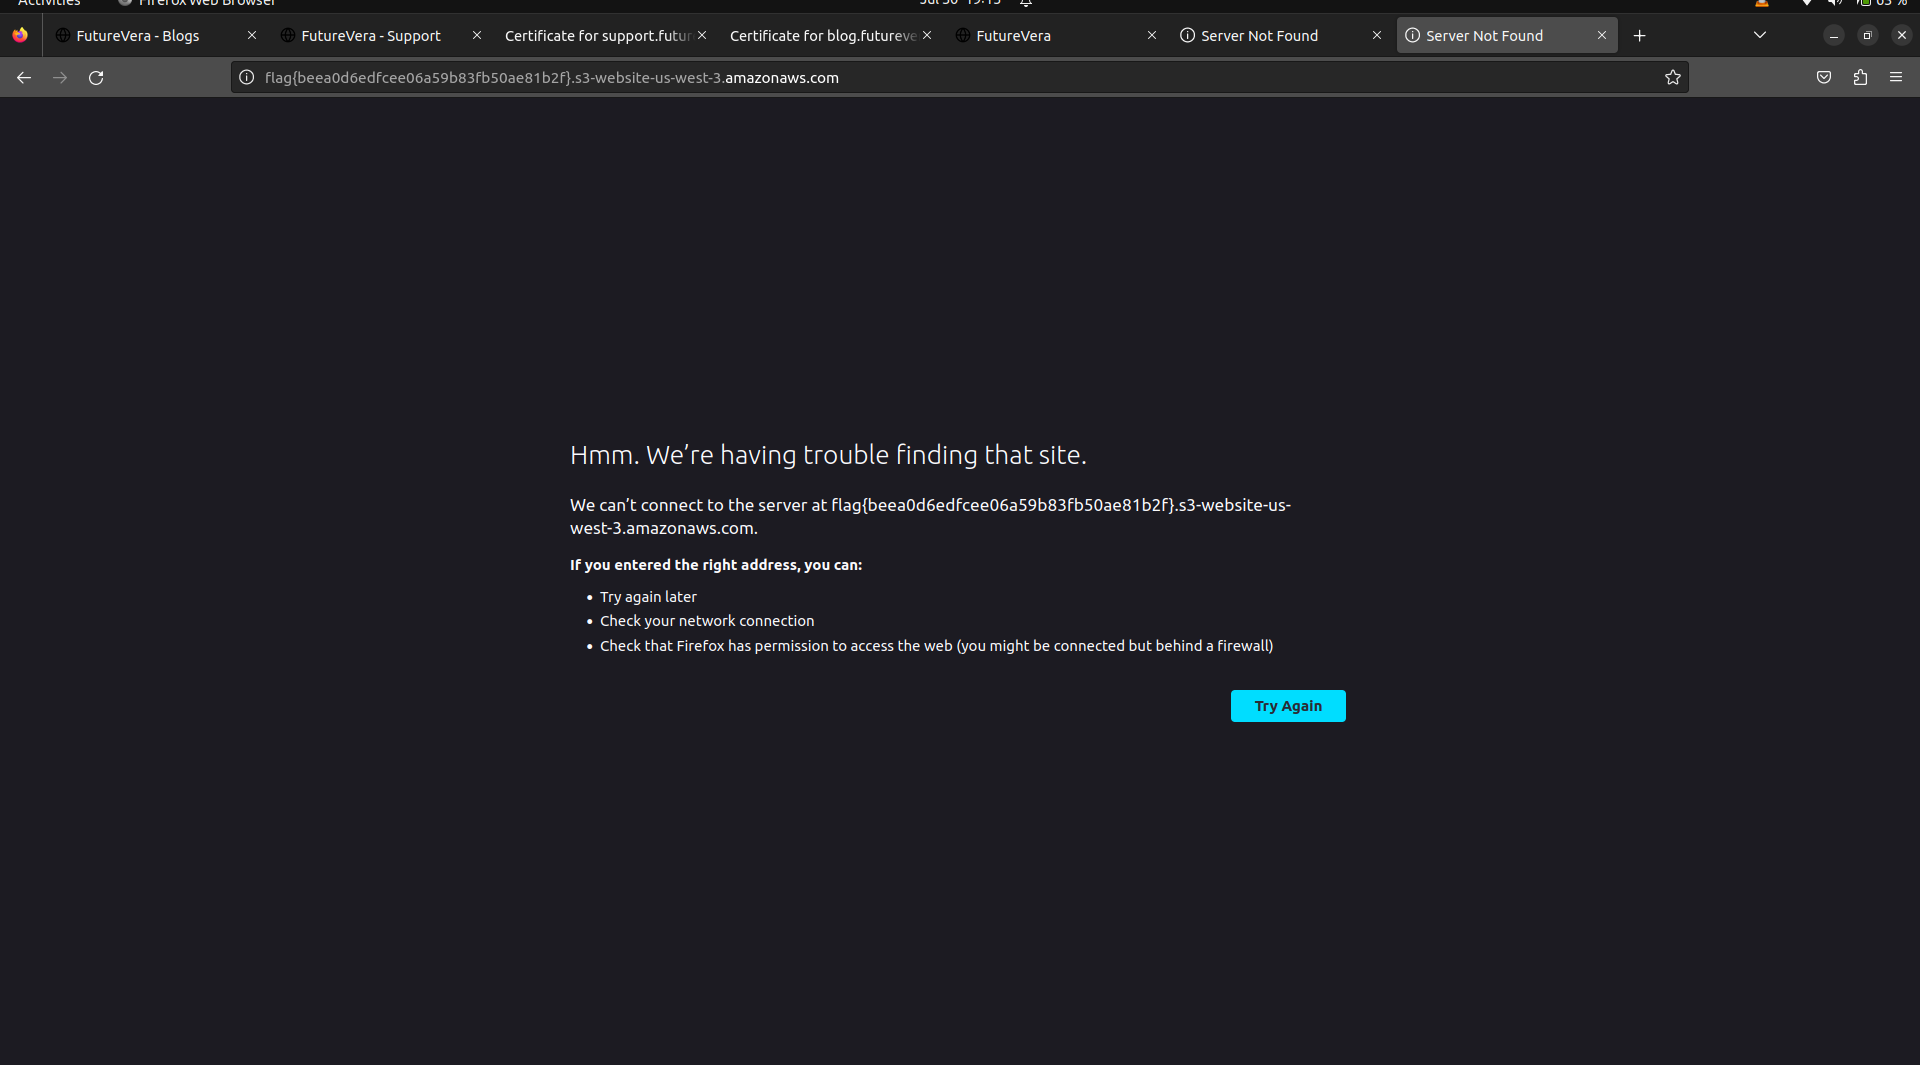Image resolution: width=1920 pixels, height=1065 pixels.
Task: Expand the list all tabs dropdown
Action: 1759,36
